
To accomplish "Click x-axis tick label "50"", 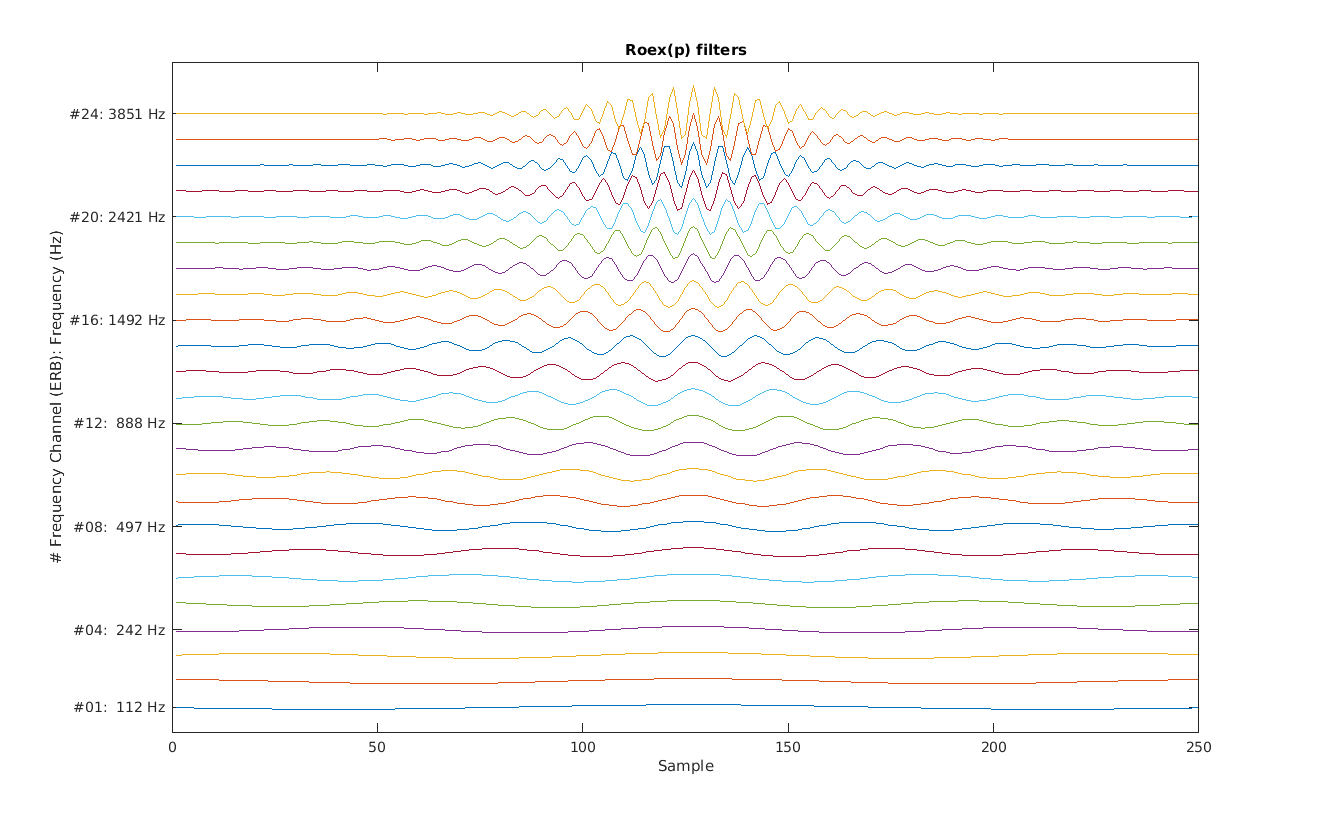I will coord(377,747).
